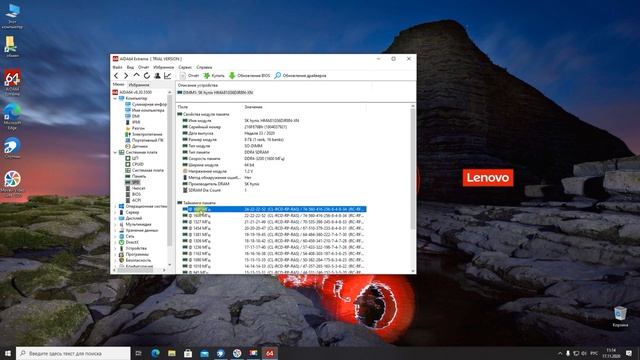
Task: Switch to the Меню sidebar tab
Action: [x=118, y=84]
